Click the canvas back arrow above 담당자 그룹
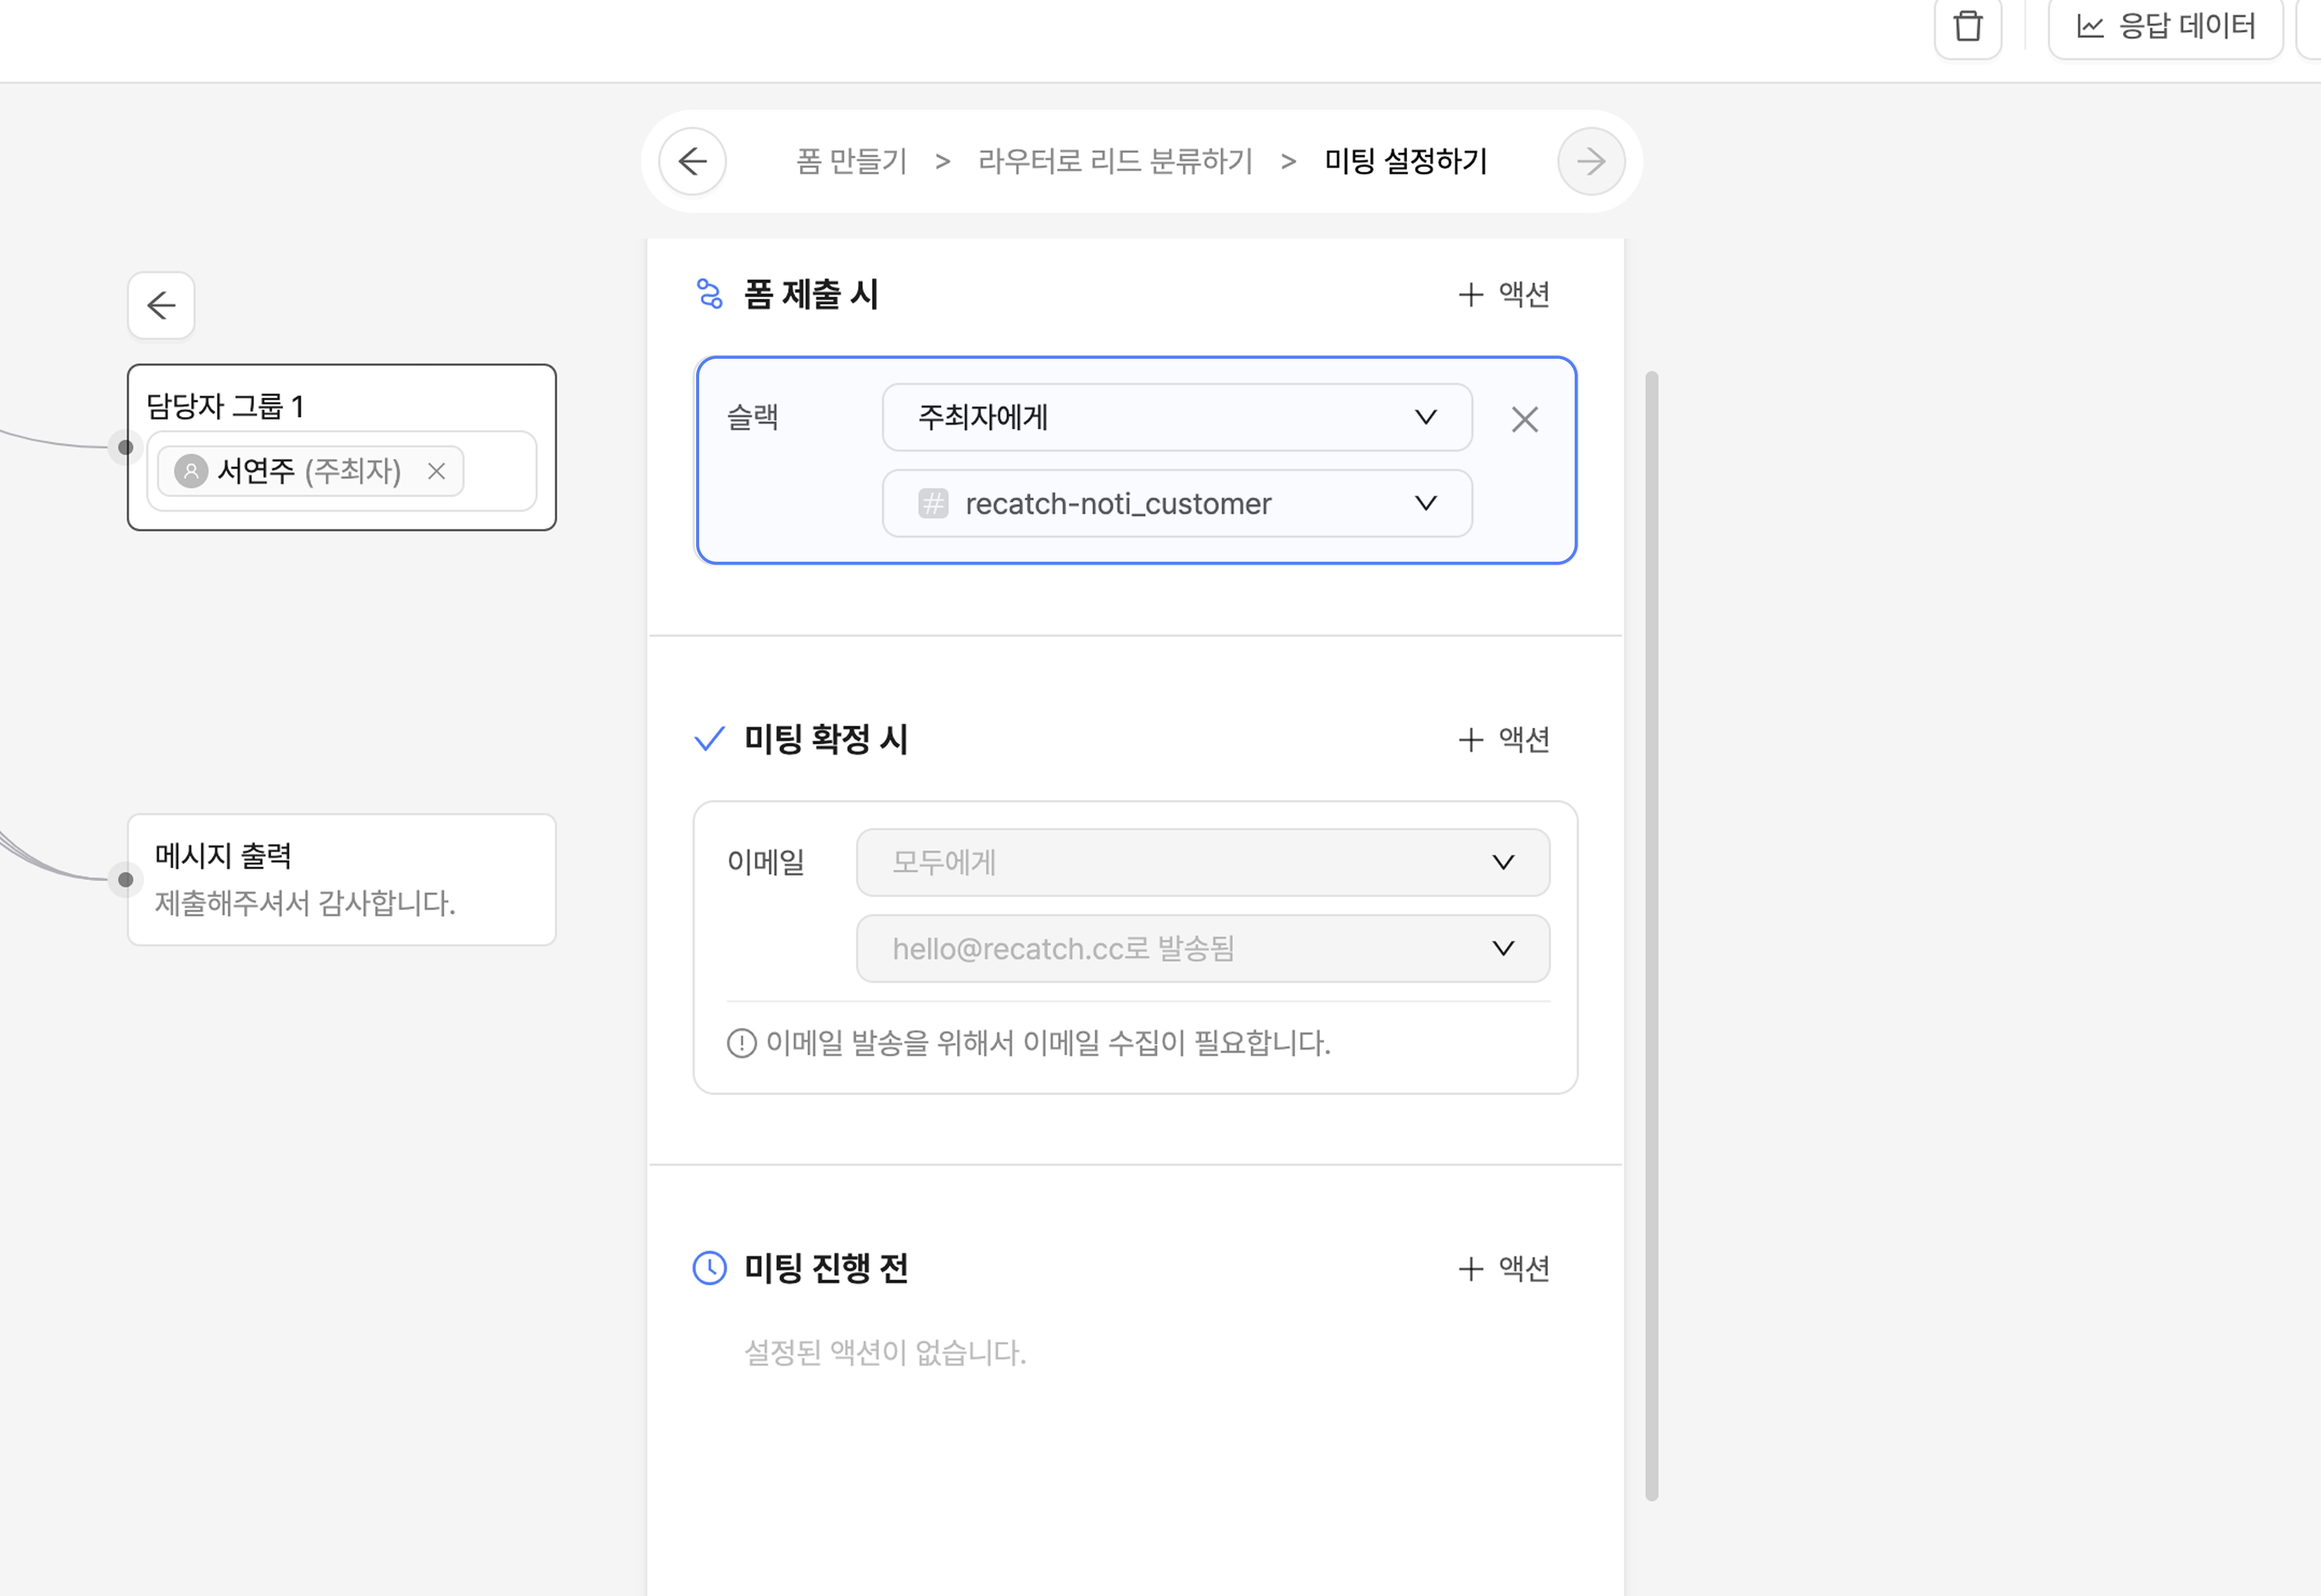 (161, 305)
